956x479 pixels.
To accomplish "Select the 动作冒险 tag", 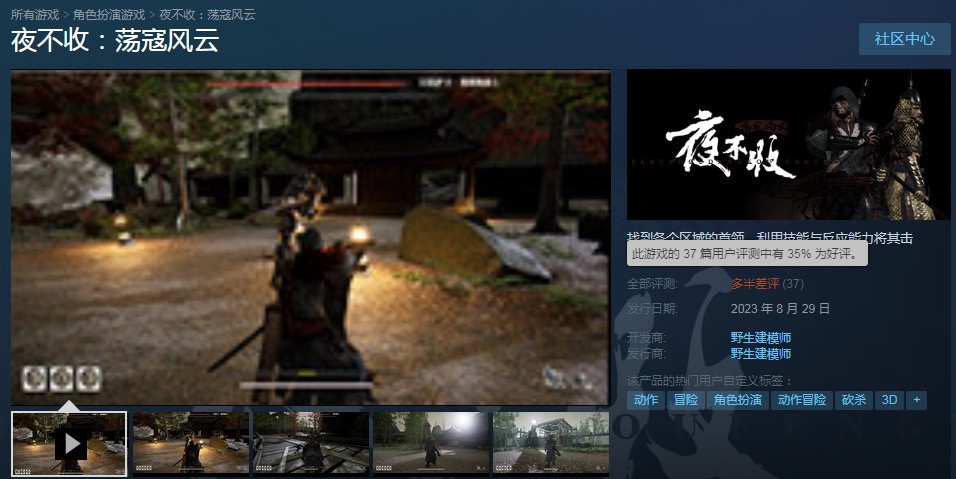I will (x=802, y=400).
